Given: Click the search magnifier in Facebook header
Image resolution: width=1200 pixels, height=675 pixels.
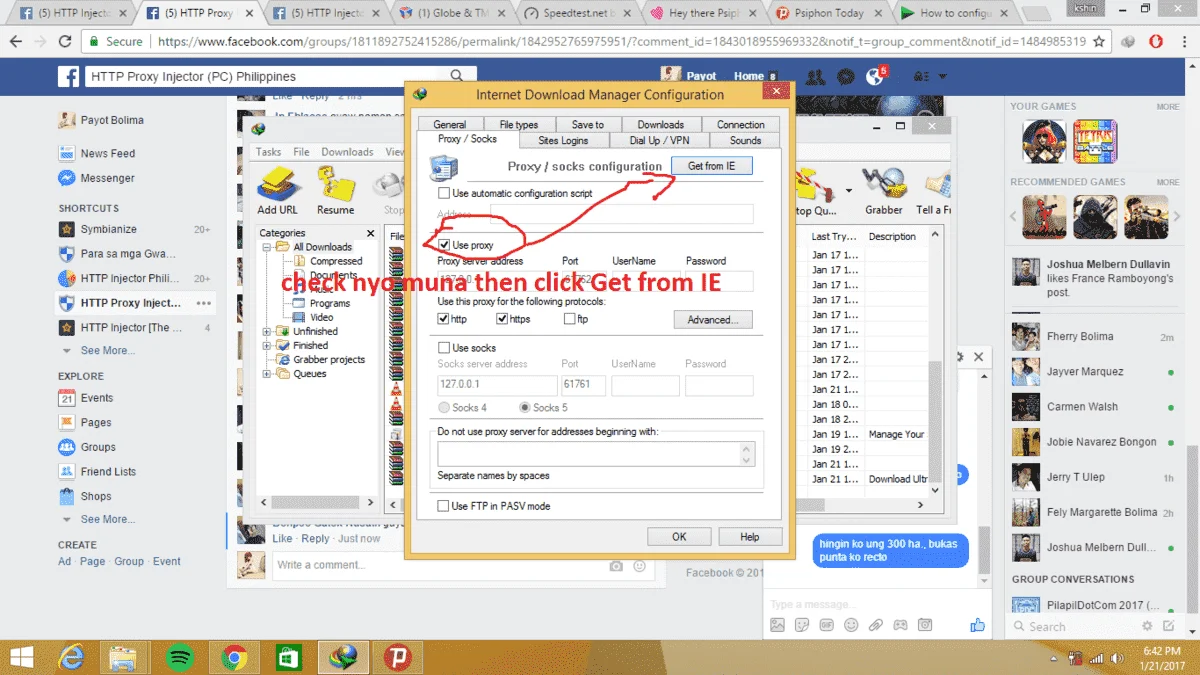Looking at the screenshot, I should point(457,76).
